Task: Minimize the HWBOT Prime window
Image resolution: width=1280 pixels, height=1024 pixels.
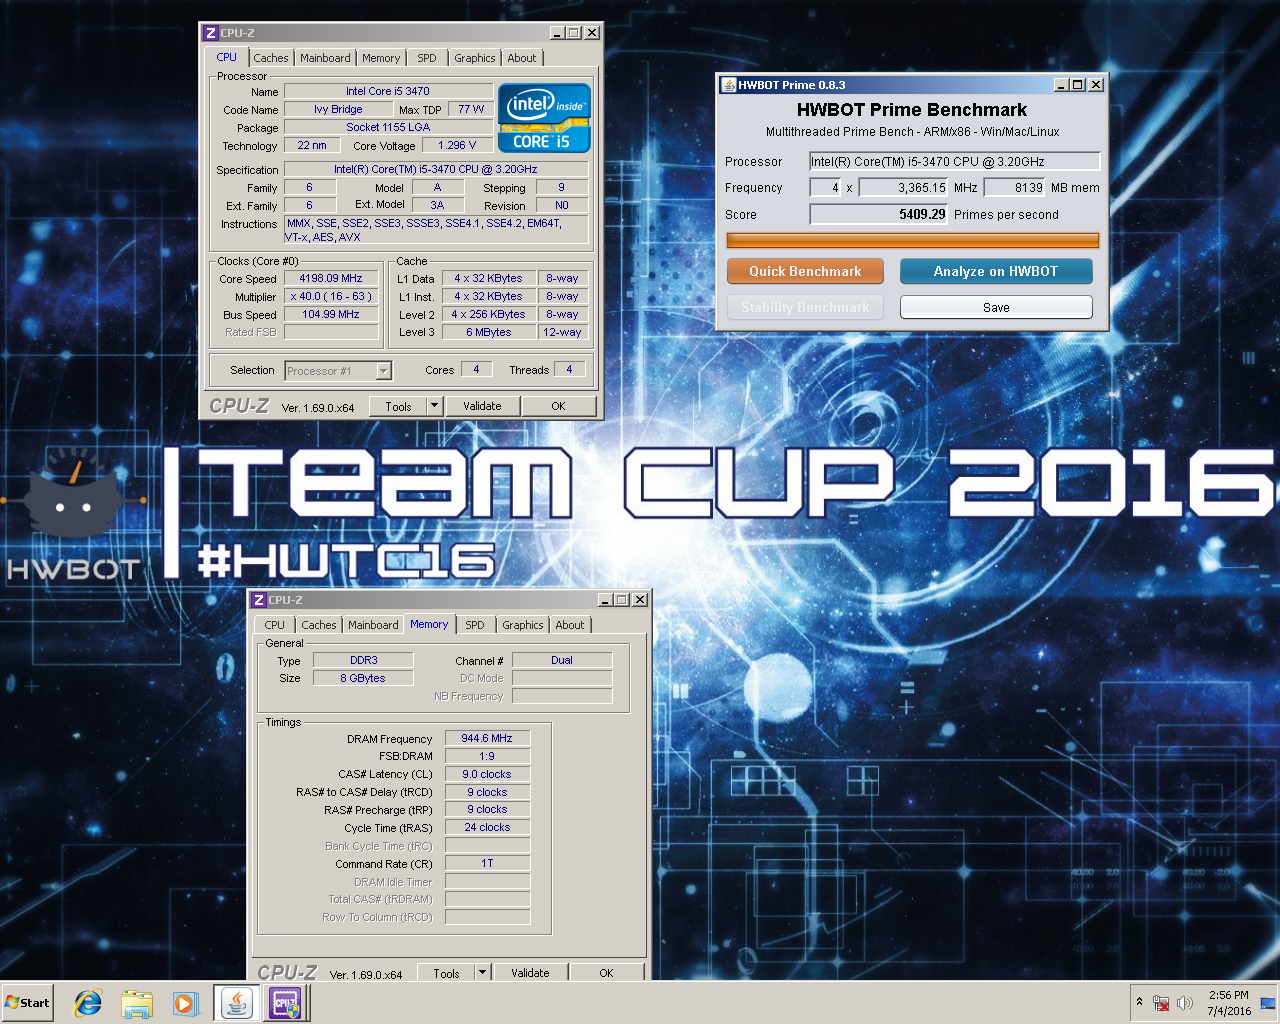Action: [1061, 85]
